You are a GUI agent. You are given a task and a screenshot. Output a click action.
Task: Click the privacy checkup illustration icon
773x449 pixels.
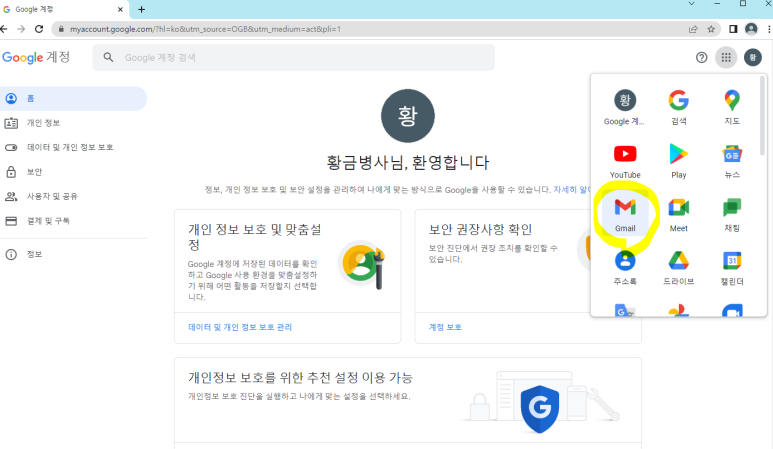pos(361,265)
